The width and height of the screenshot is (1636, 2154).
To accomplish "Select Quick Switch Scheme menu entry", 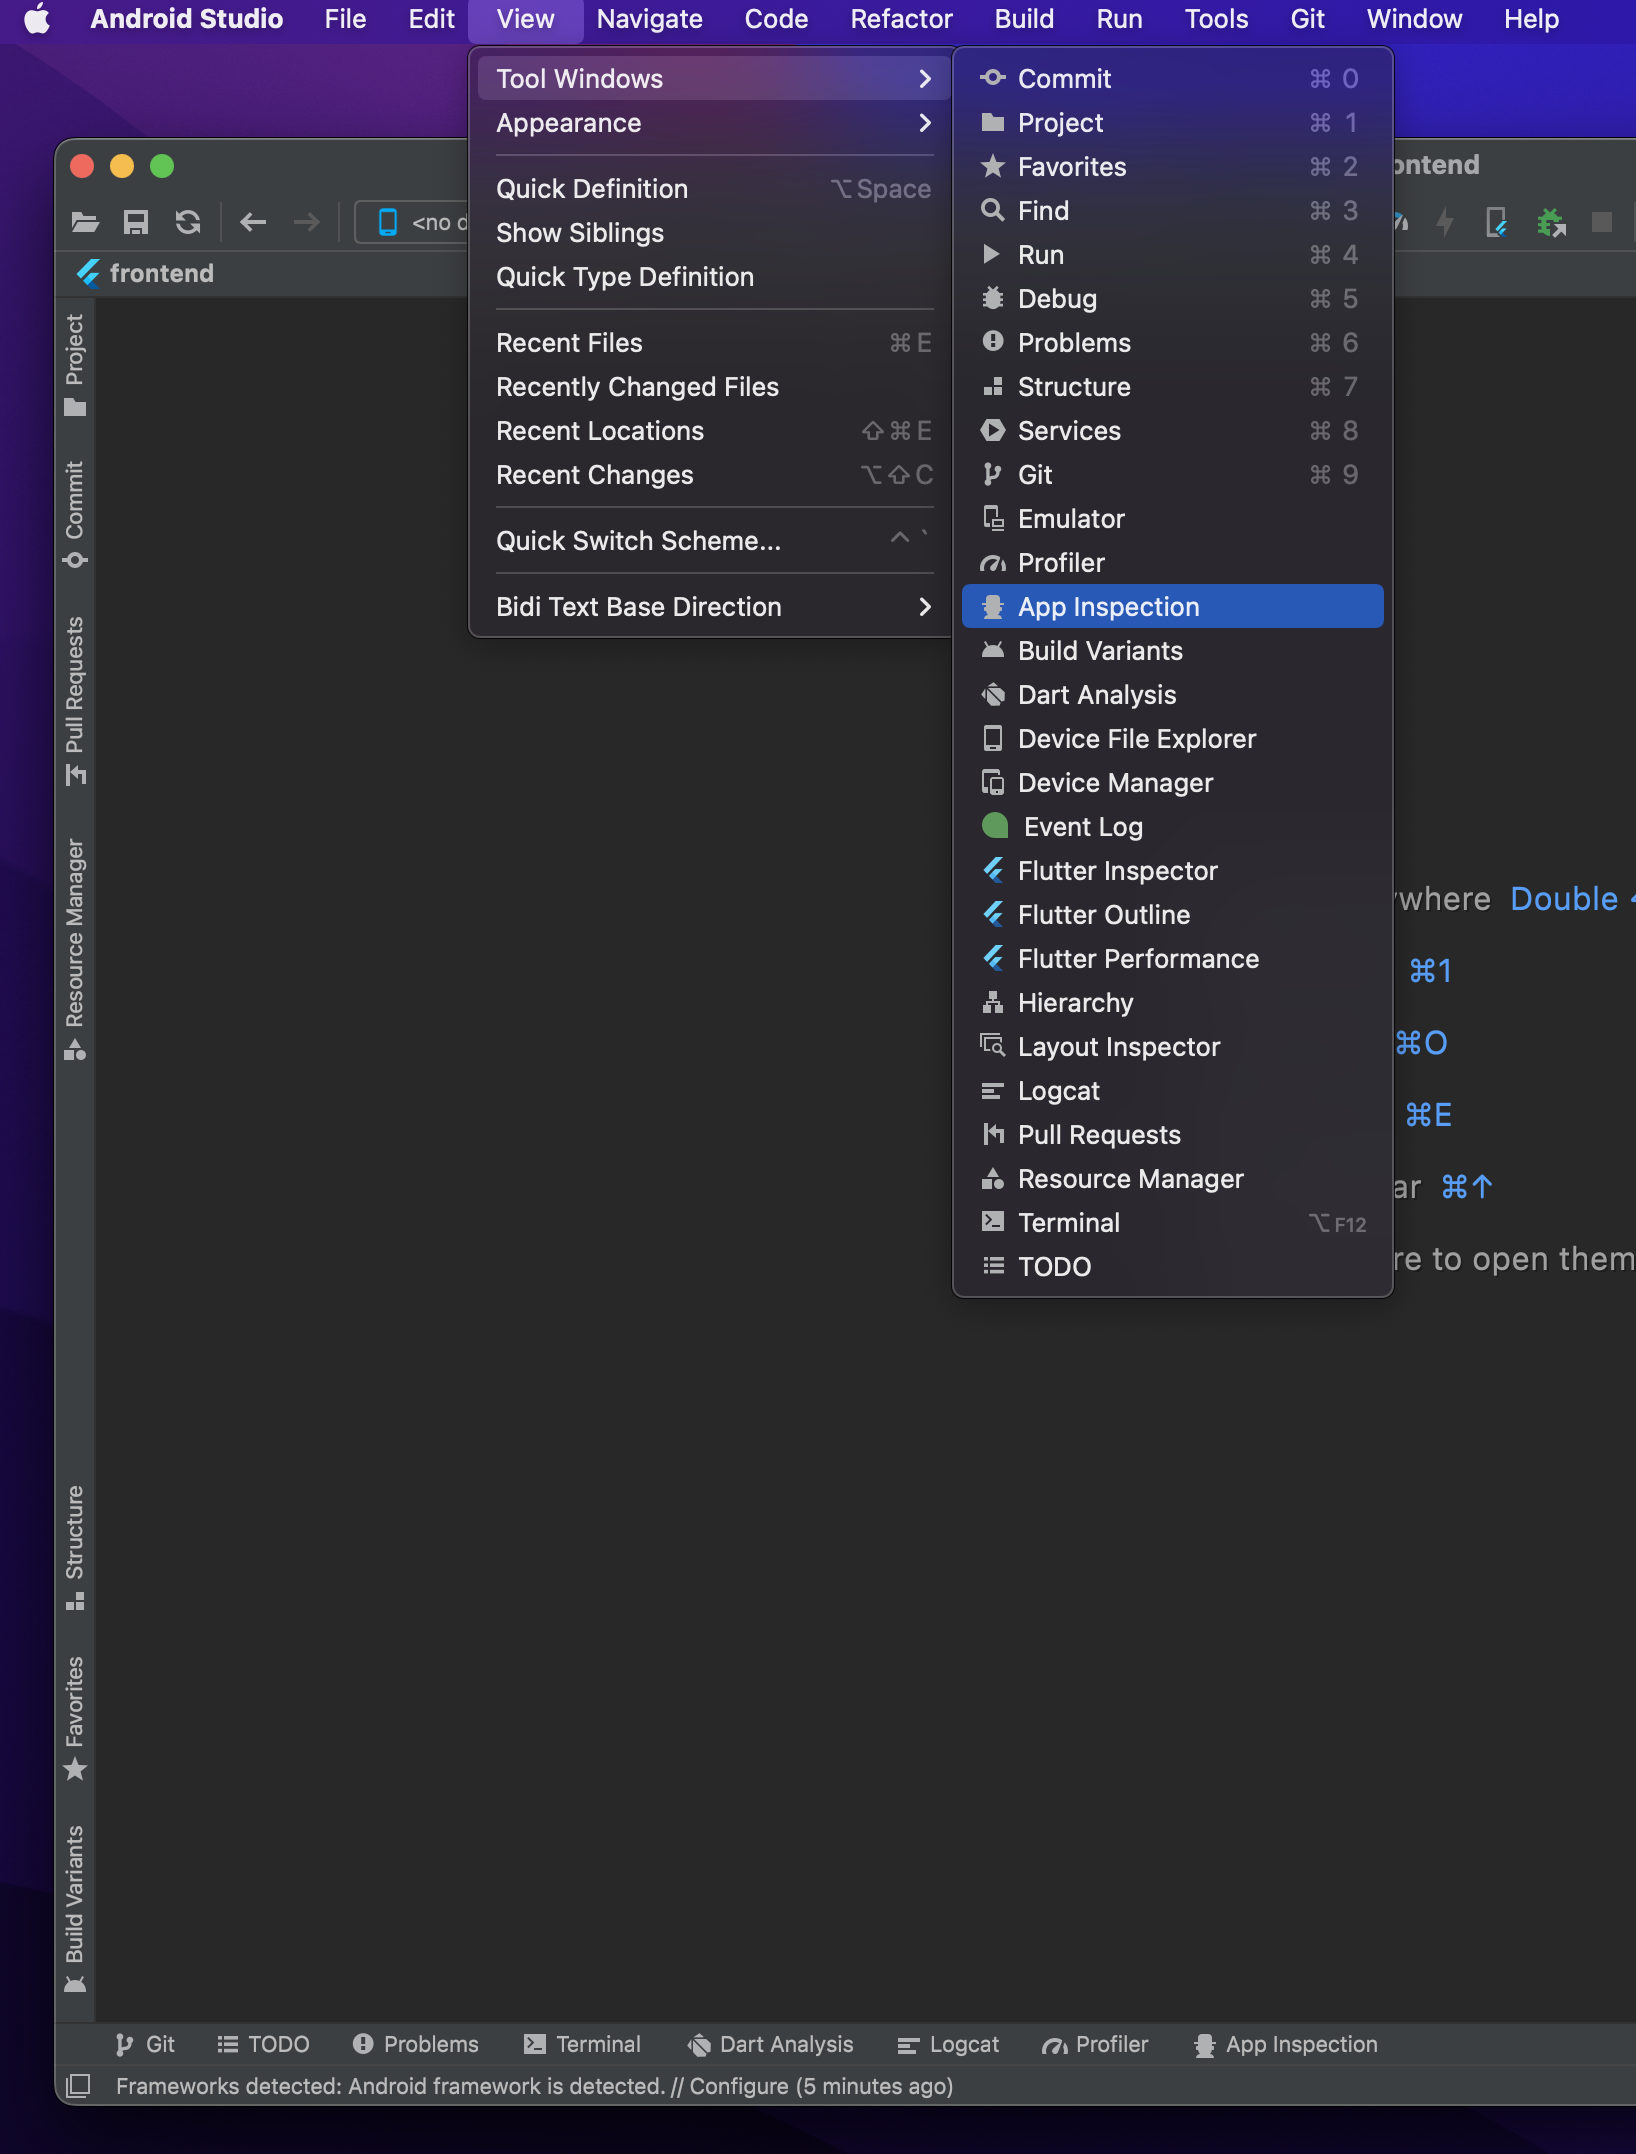I will (x=714, y=541).
